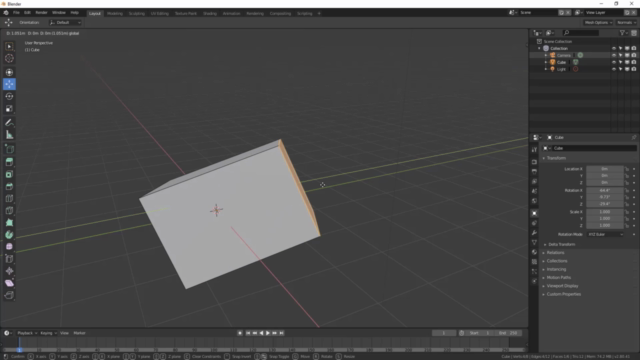
Task: Choose the Inset Faces tool
Action: [x=9, y=174]
